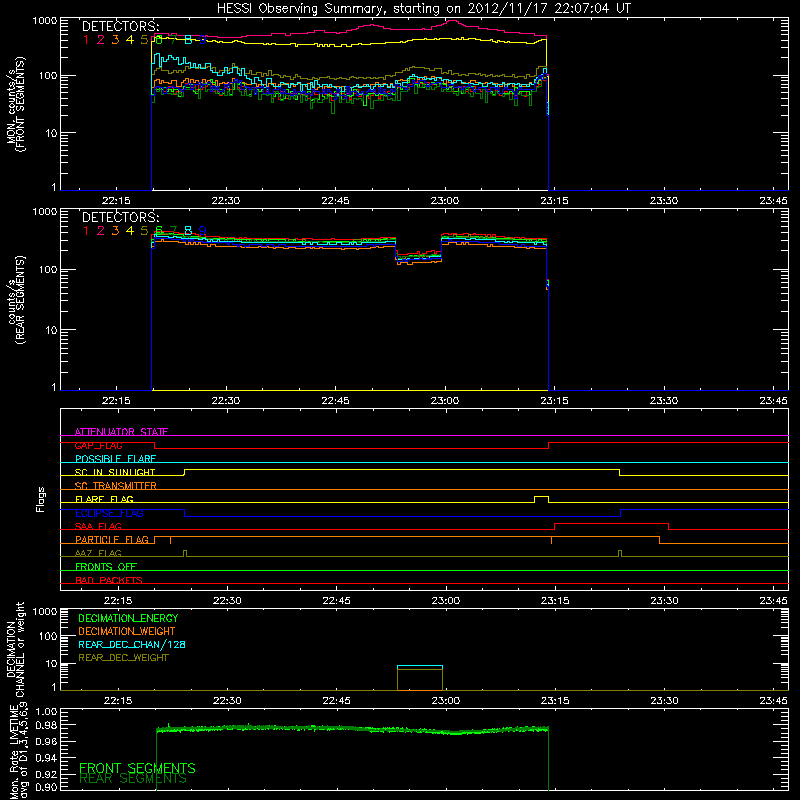Click the GAP_FLAG label
Screen dimensions: 800x800
[x=98, y=445]
